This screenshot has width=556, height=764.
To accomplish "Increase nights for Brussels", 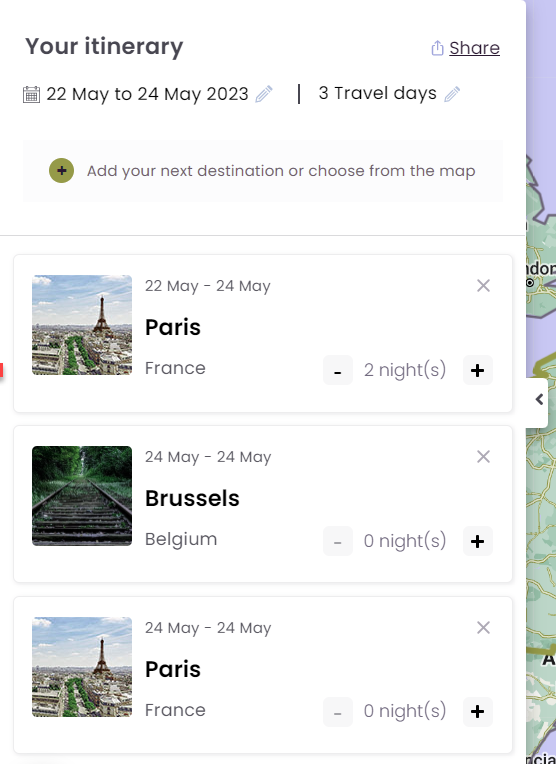I will pos(478,541).
